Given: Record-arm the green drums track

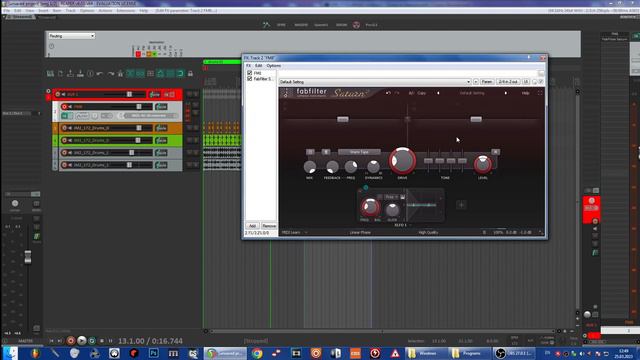Looking at the screenshot, I should click(x=64, y=140).
